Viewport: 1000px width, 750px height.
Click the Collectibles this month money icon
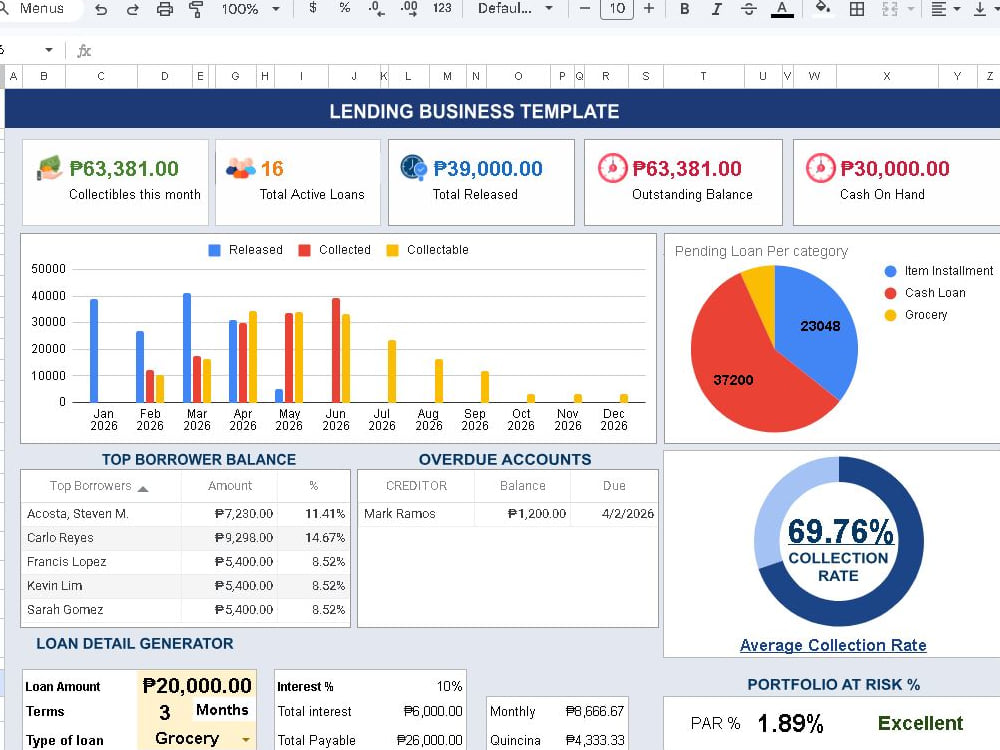pyautogui.click(x=49, y=168)
